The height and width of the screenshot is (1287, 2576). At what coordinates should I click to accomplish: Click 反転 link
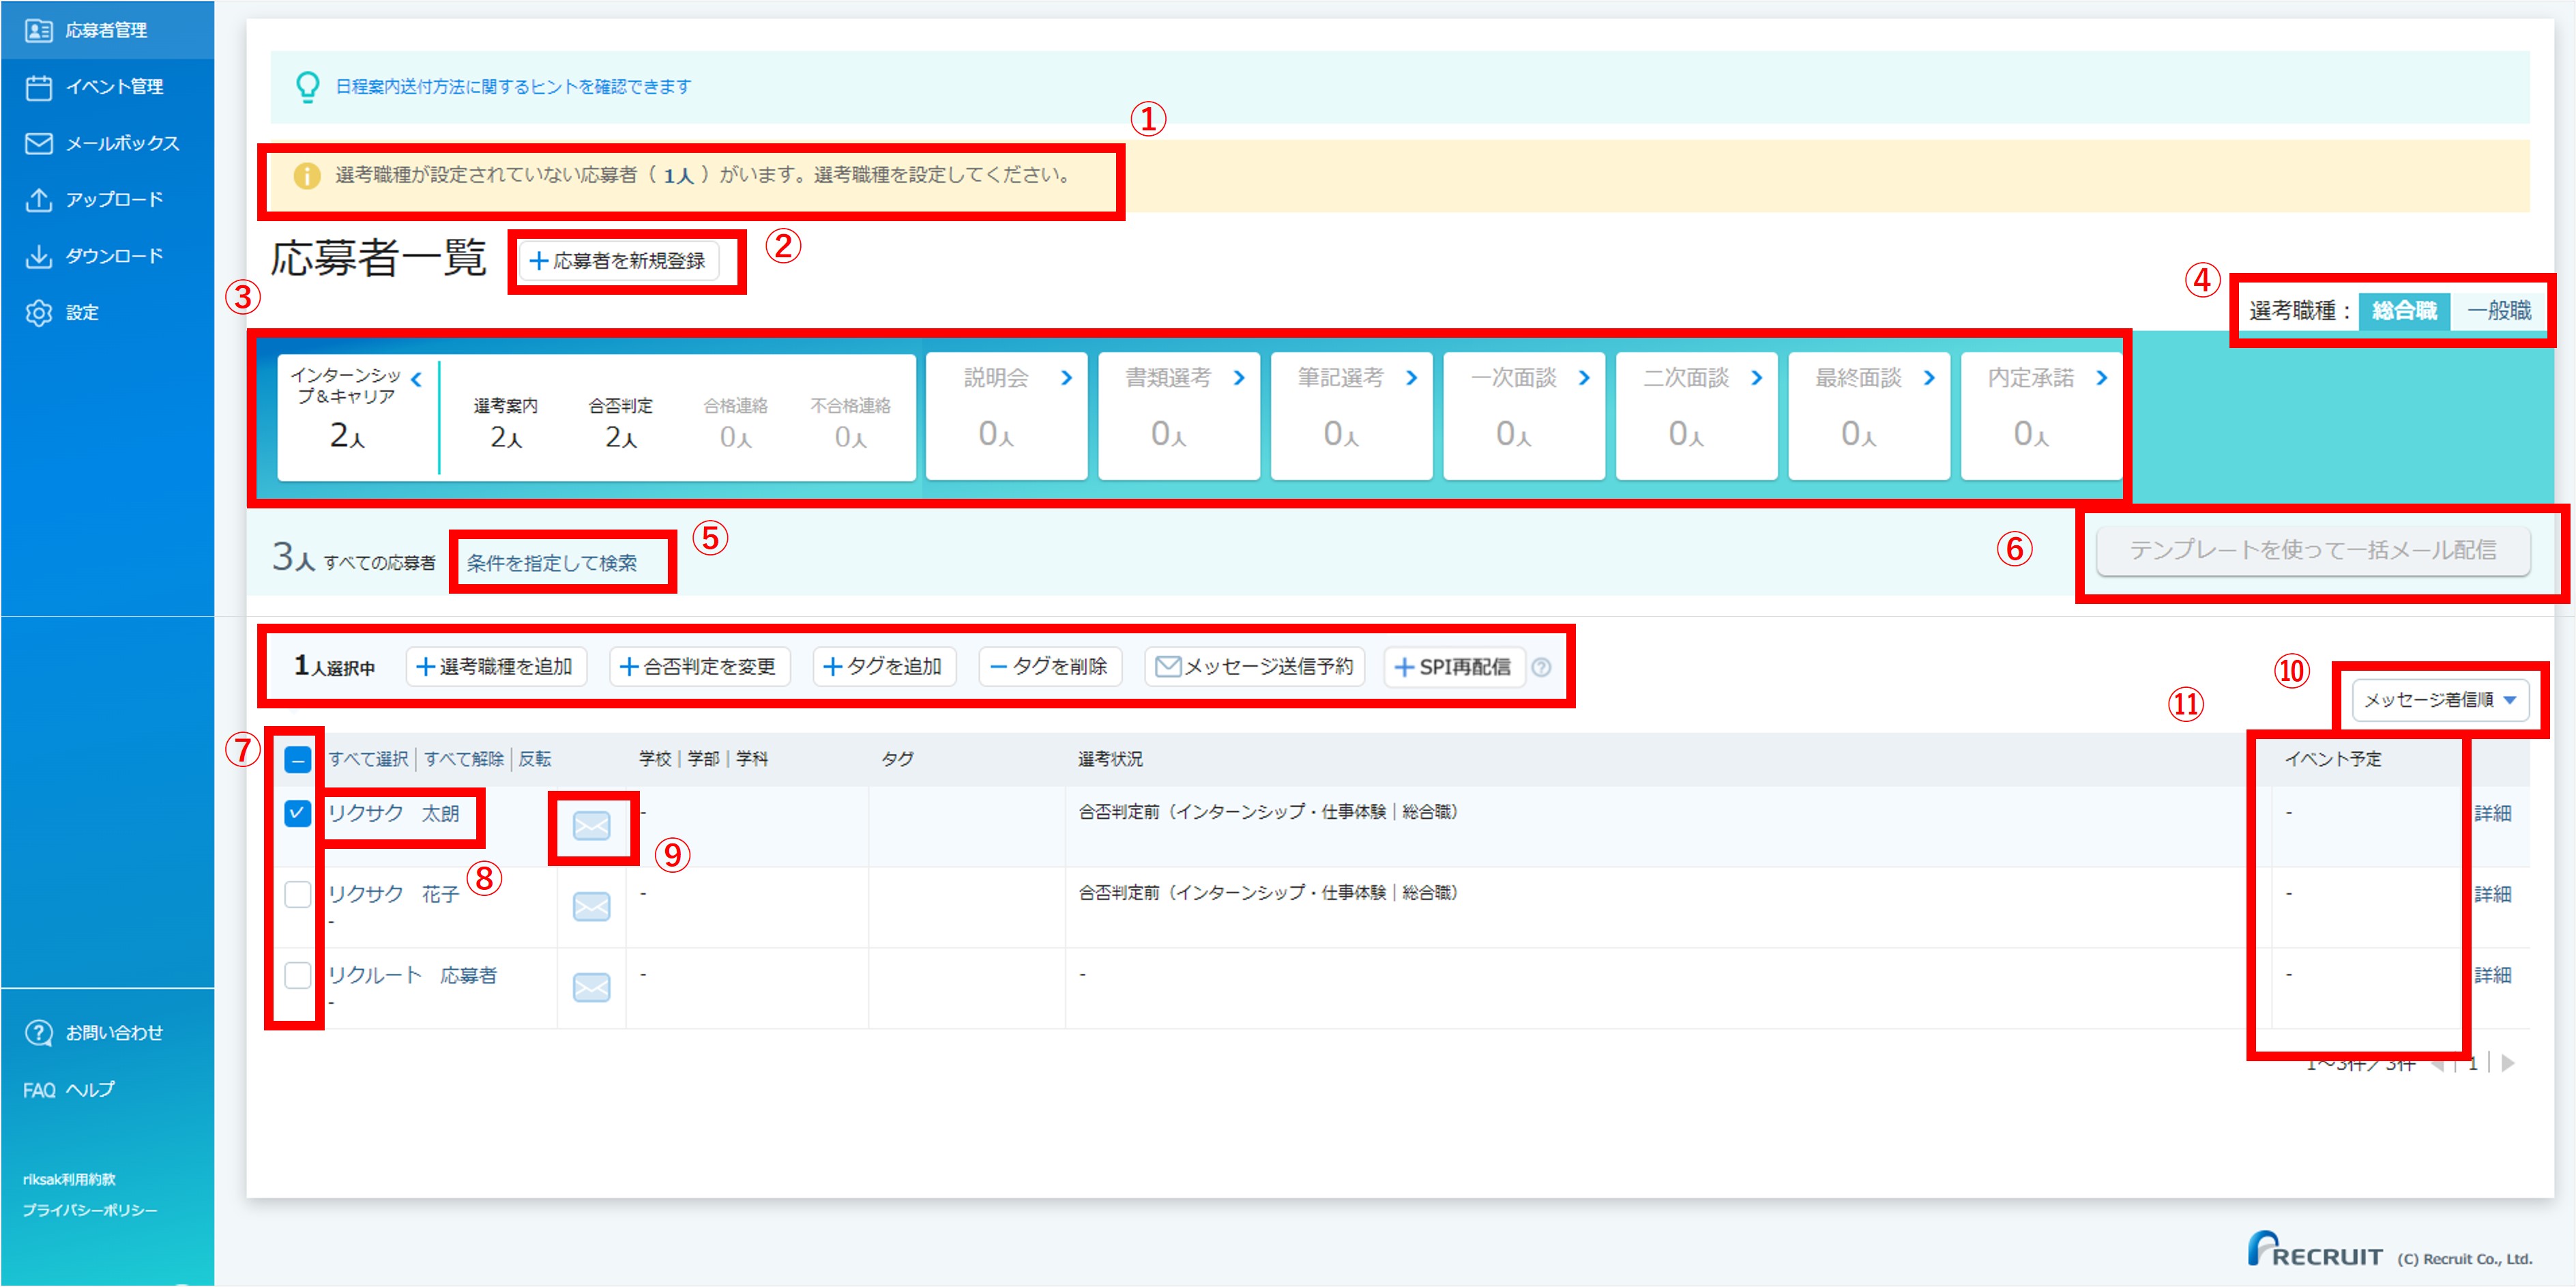click(x=535, y=760)
